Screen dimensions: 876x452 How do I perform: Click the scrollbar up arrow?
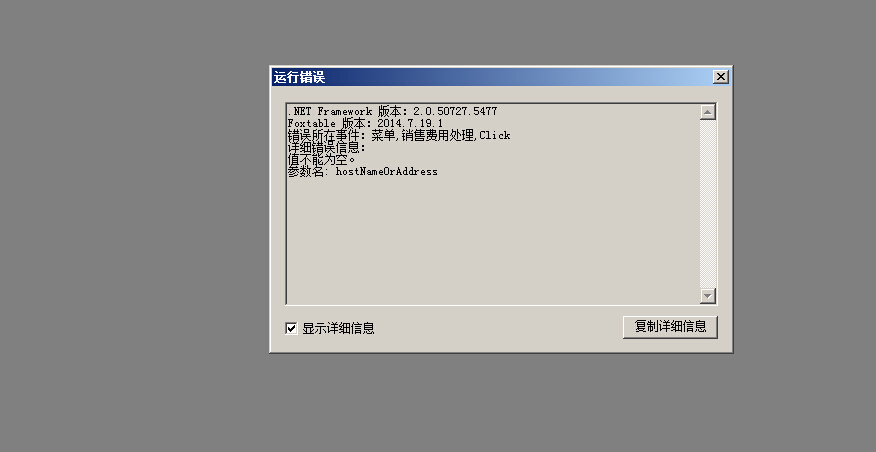(708, 112)
